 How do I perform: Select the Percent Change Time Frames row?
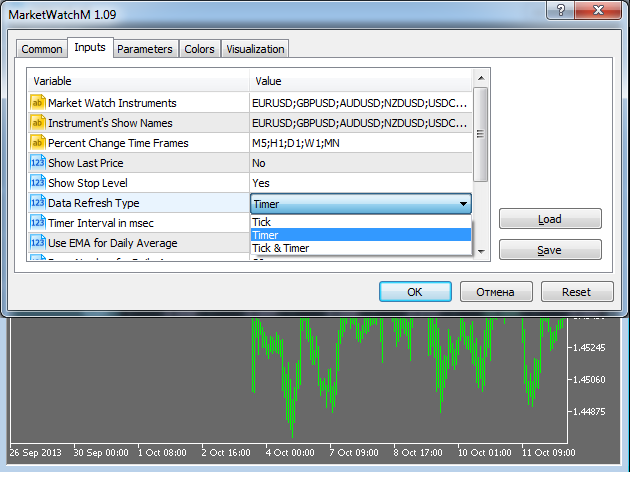139,143
